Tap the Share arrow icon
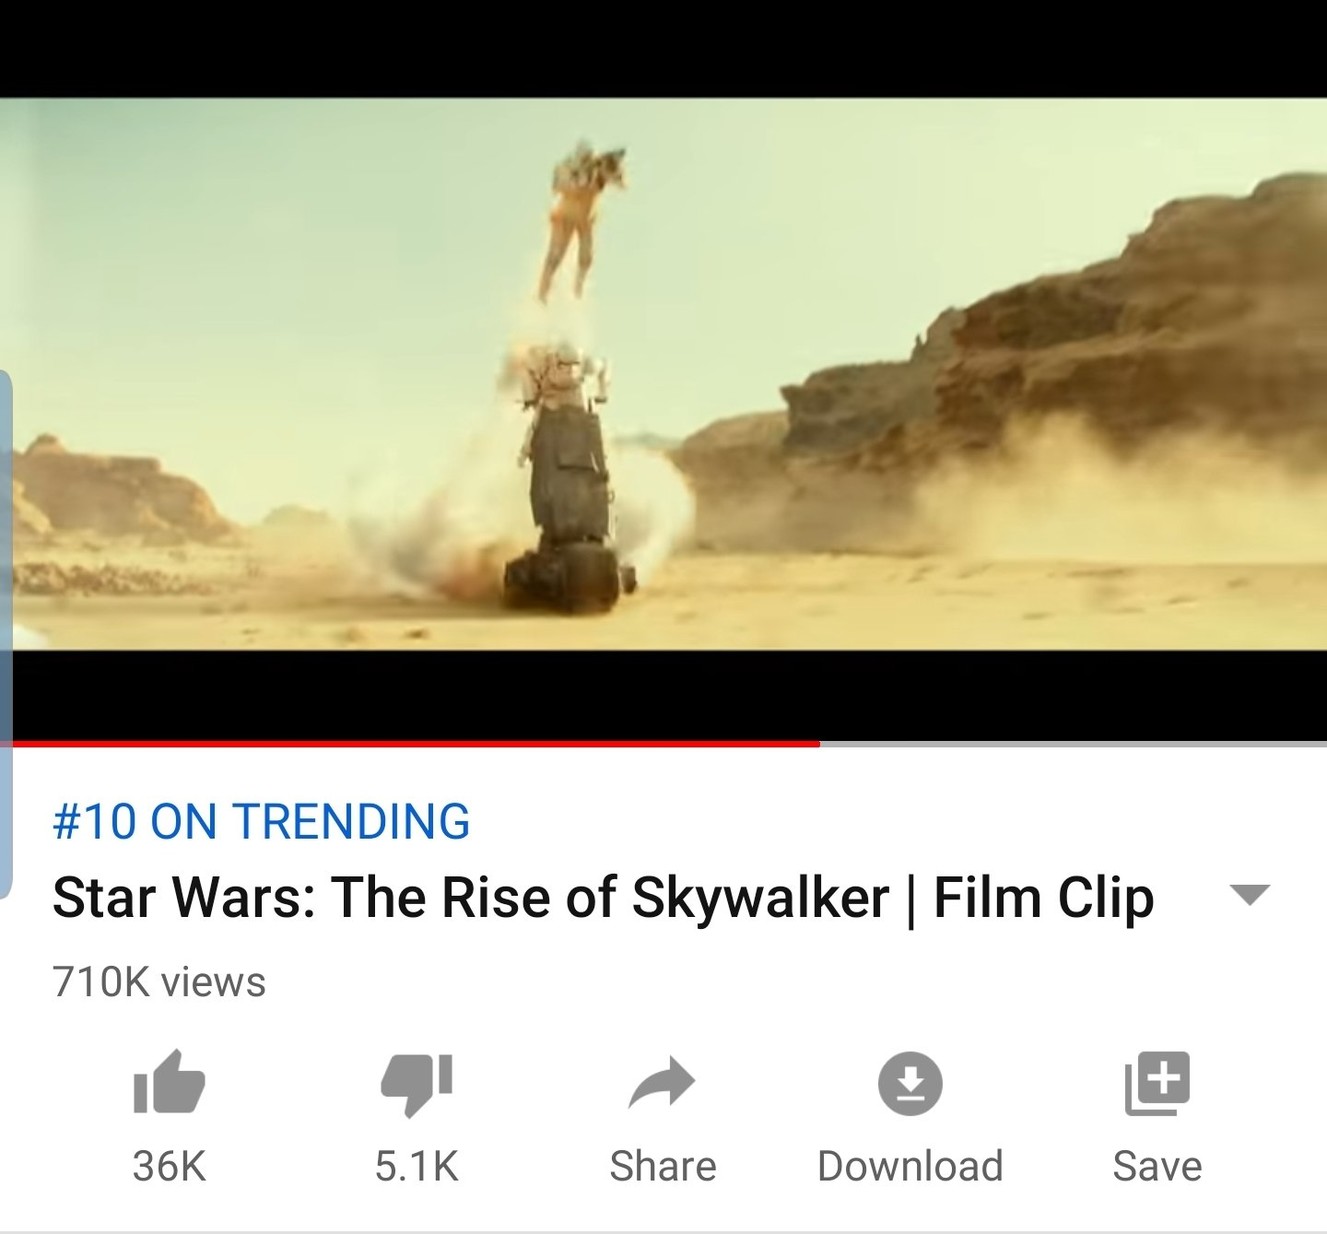 click(662, 1083)
